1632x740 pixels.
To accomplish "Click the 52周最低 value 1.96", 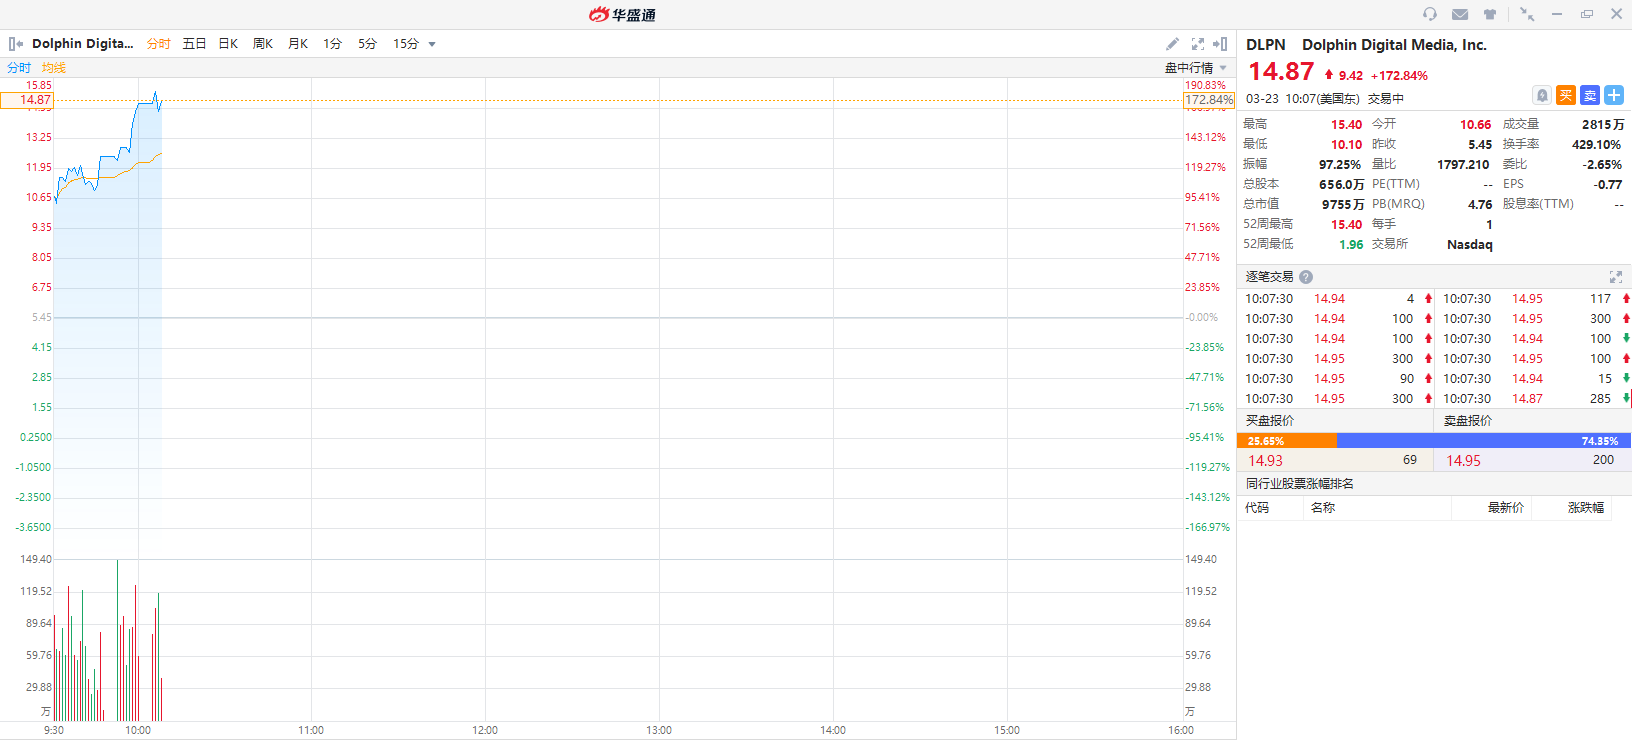I will click(1351, 245).
